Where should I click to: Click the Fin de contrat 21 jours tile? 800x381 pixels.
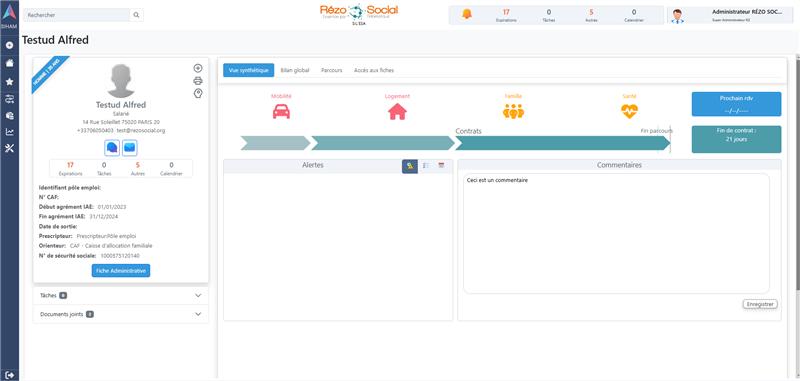736,139
